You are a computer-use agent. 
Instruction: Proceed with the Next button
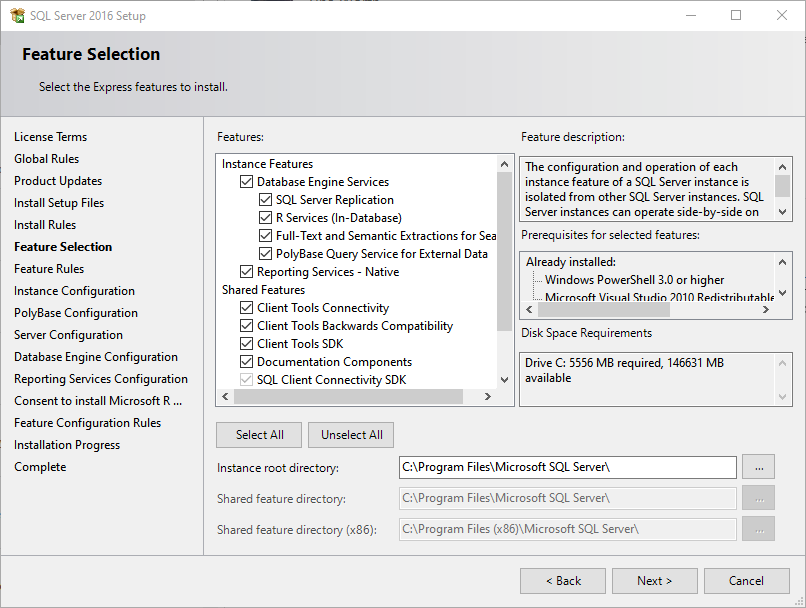(654, 581)
